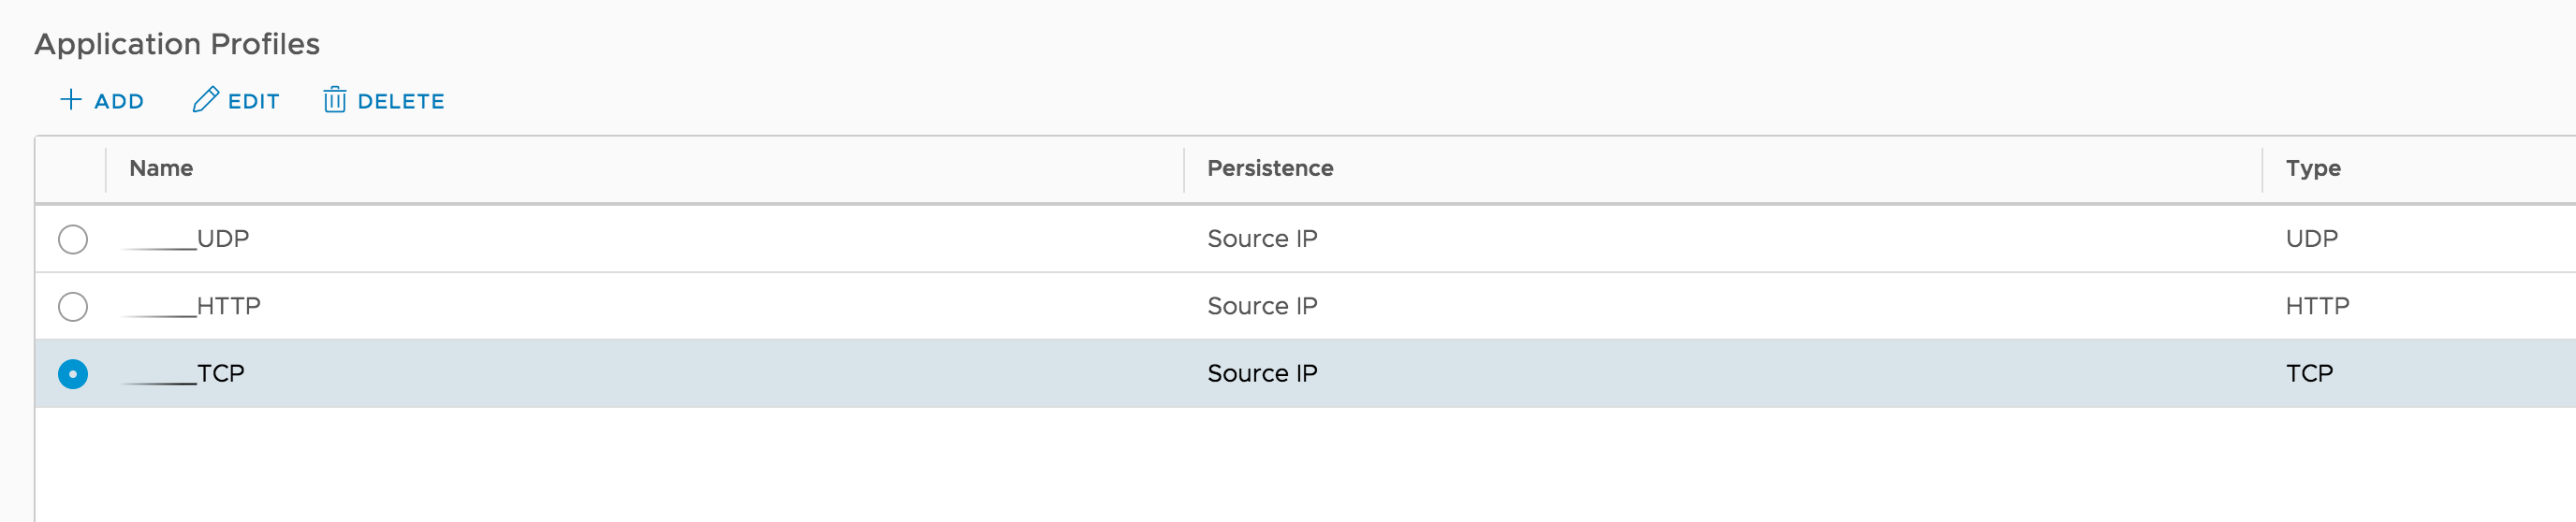
Task: Click the DELETE button label
Action: (401, 101)
